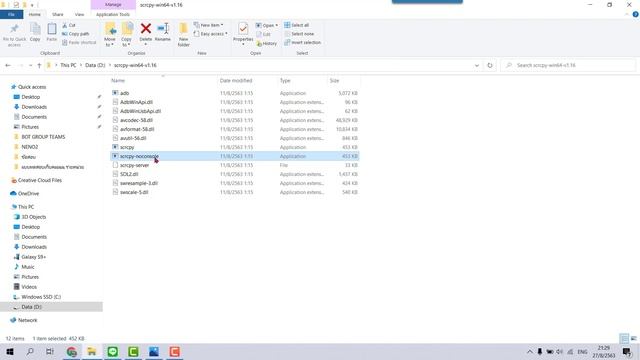
Task: Click the Task View taskbar icon
Action: pos(50,351)
